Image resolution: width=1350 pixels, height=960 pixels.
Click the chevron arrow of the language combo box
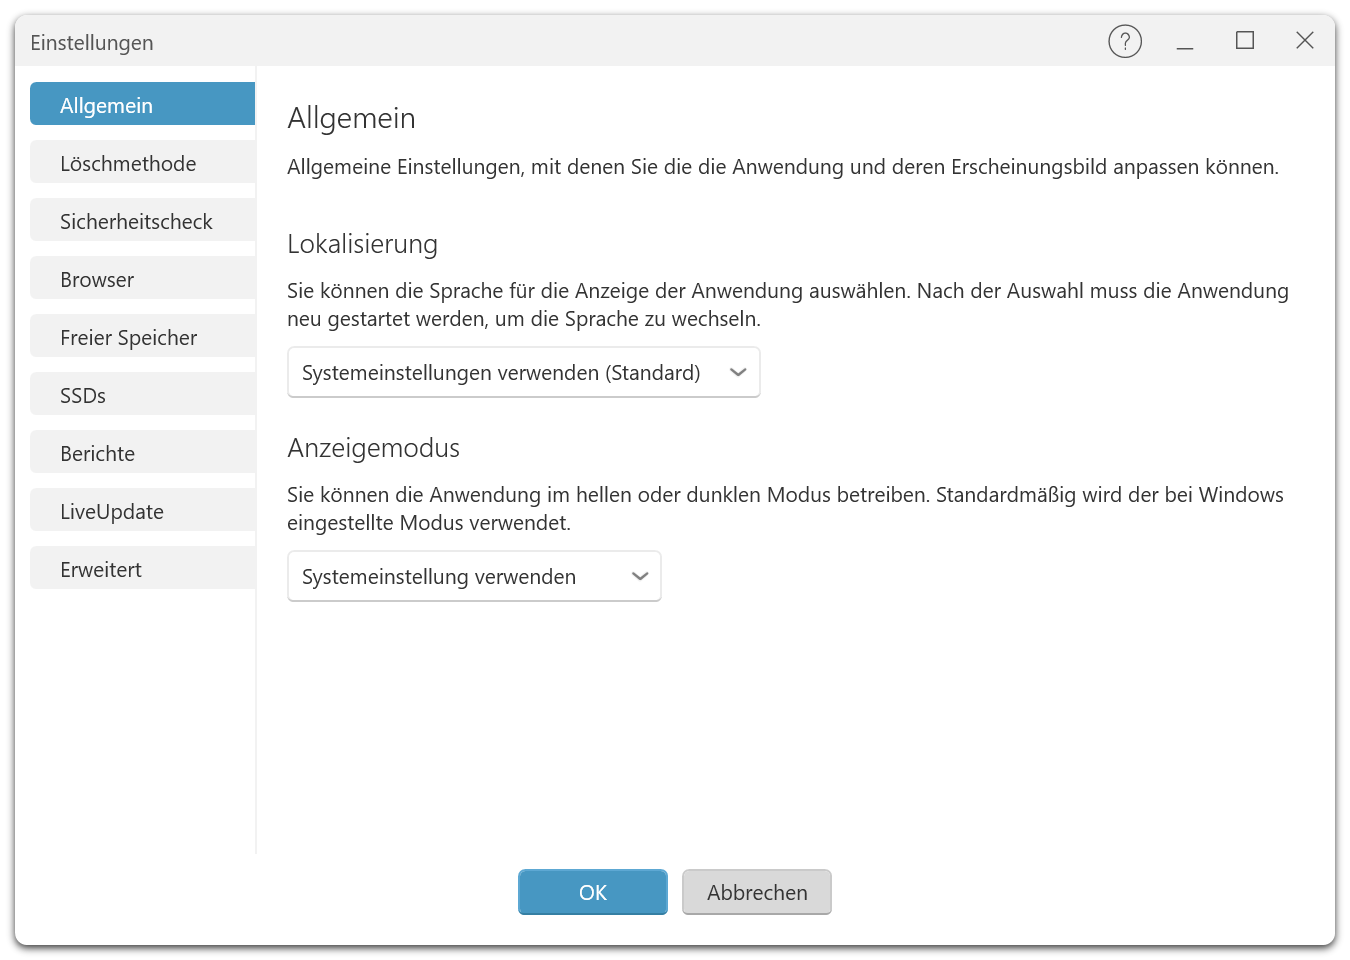pyautogui.click(x=738, y=373)
